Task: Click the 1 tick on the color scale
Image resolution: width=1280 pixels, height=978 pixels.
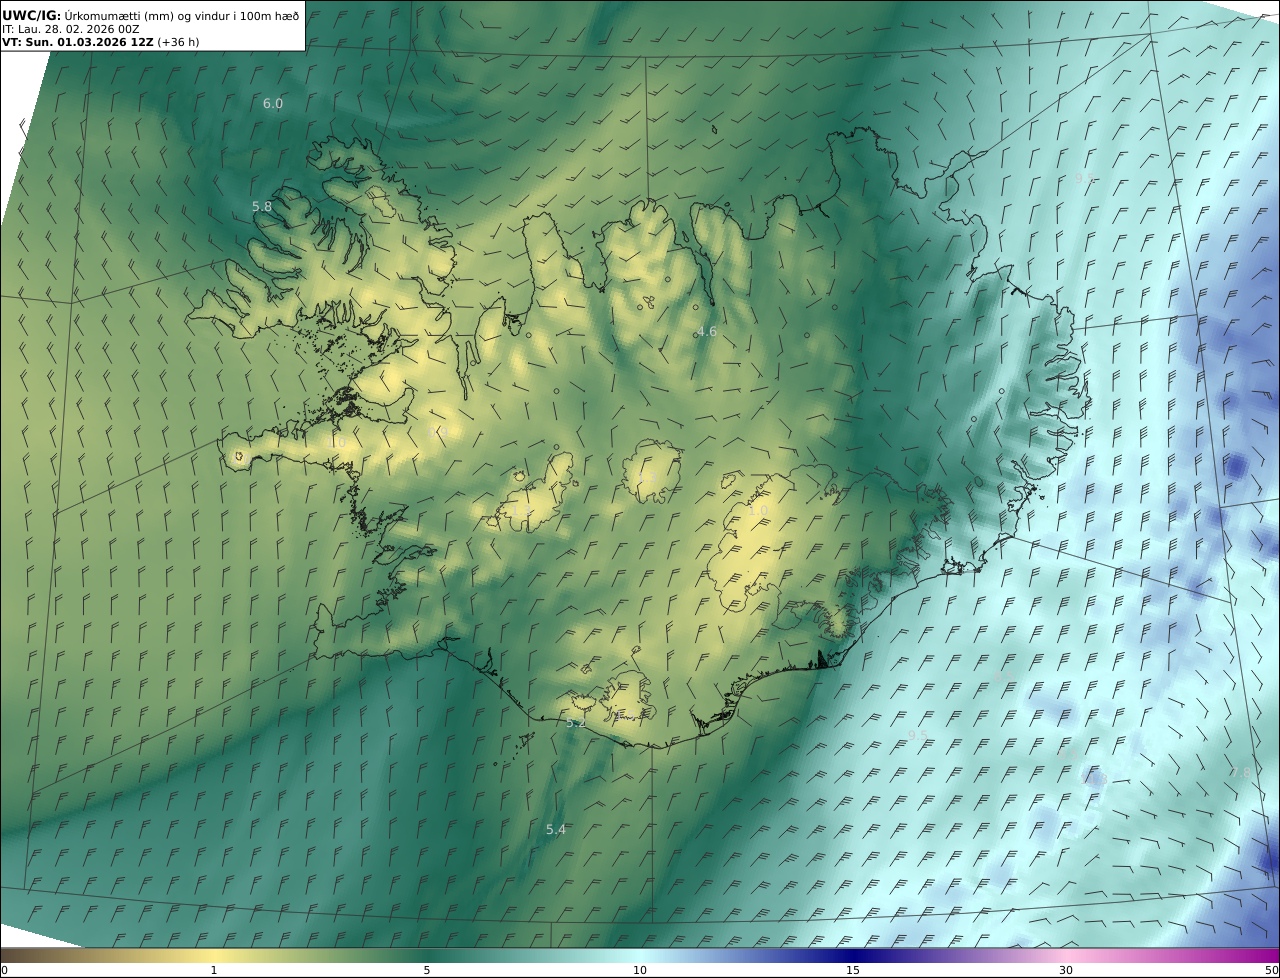Action: point(214,970)
